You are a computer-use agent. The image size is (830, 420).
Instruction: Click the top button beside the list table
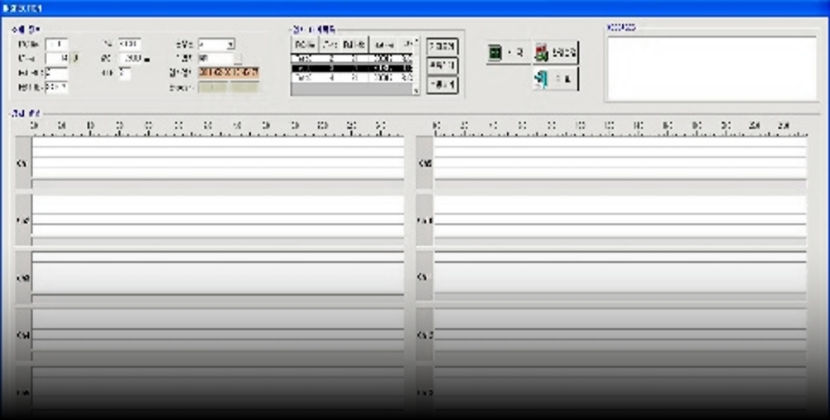click(442, 47)
